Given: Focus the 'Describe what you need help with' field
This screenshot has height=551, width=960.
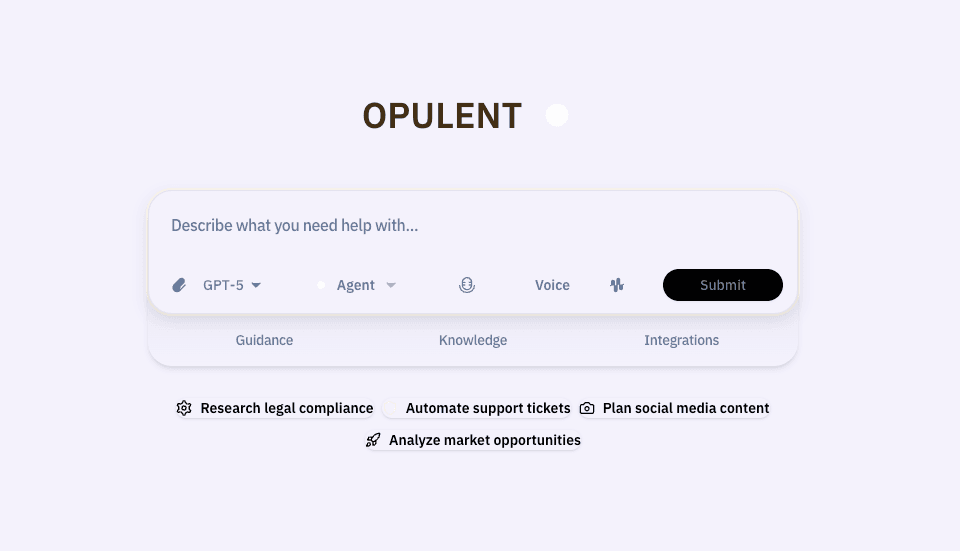Looking at the screenshot, I should [x=472, y=226].
